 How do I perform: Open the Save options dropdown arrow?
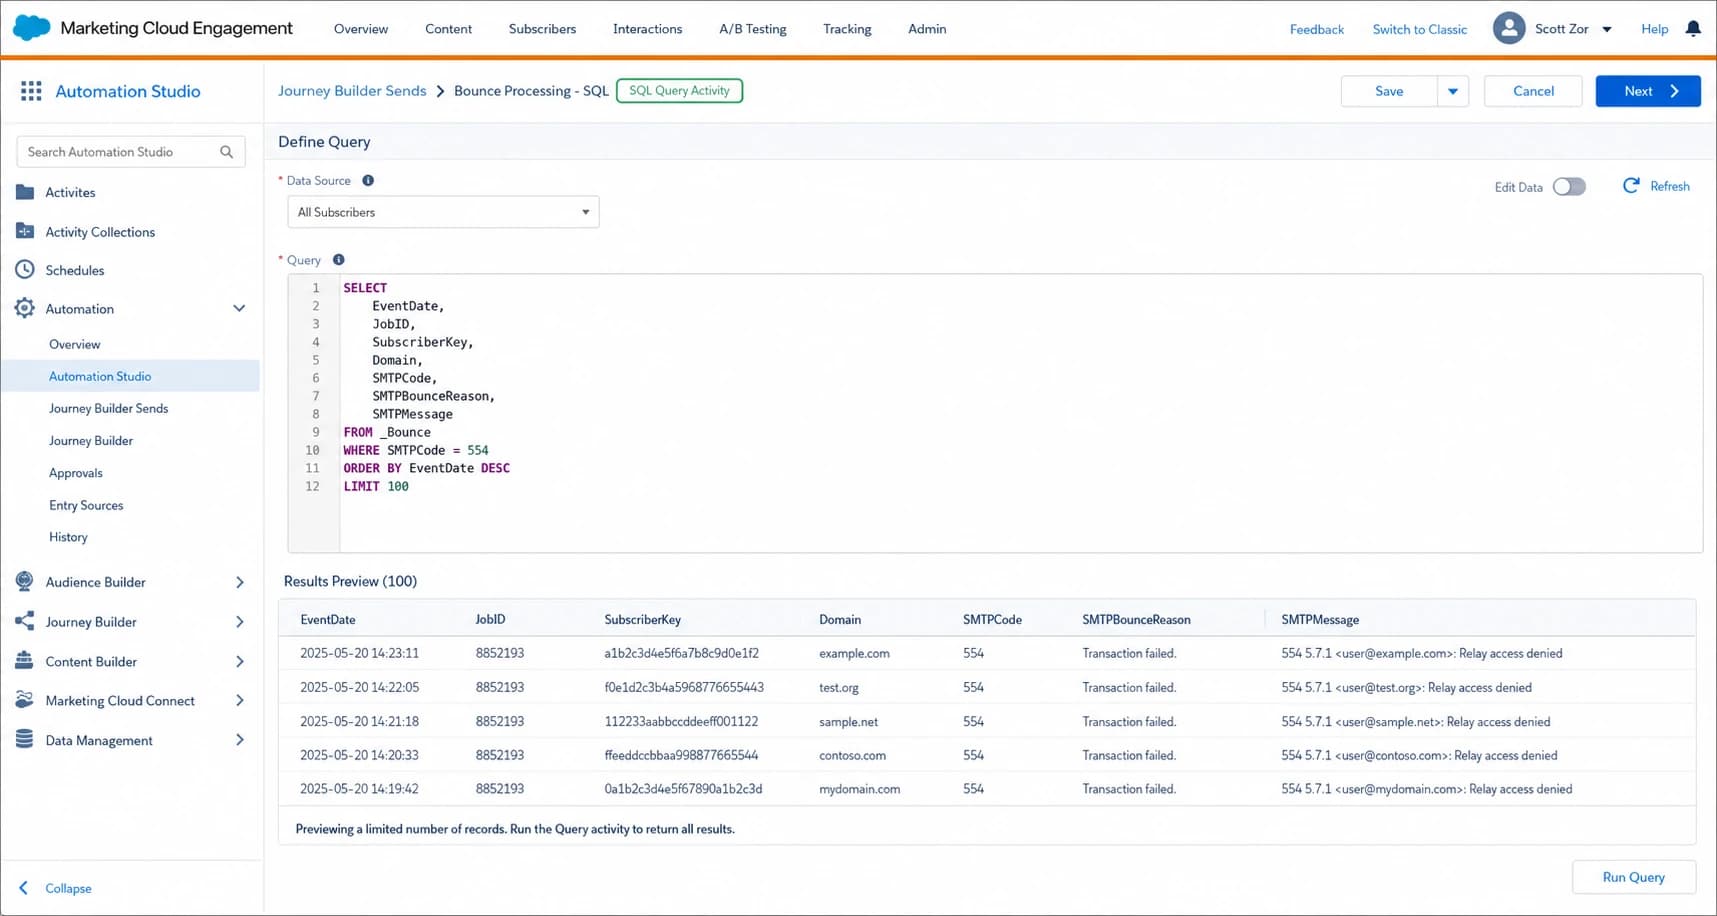pyautogui.click(x=1453, y=91)
